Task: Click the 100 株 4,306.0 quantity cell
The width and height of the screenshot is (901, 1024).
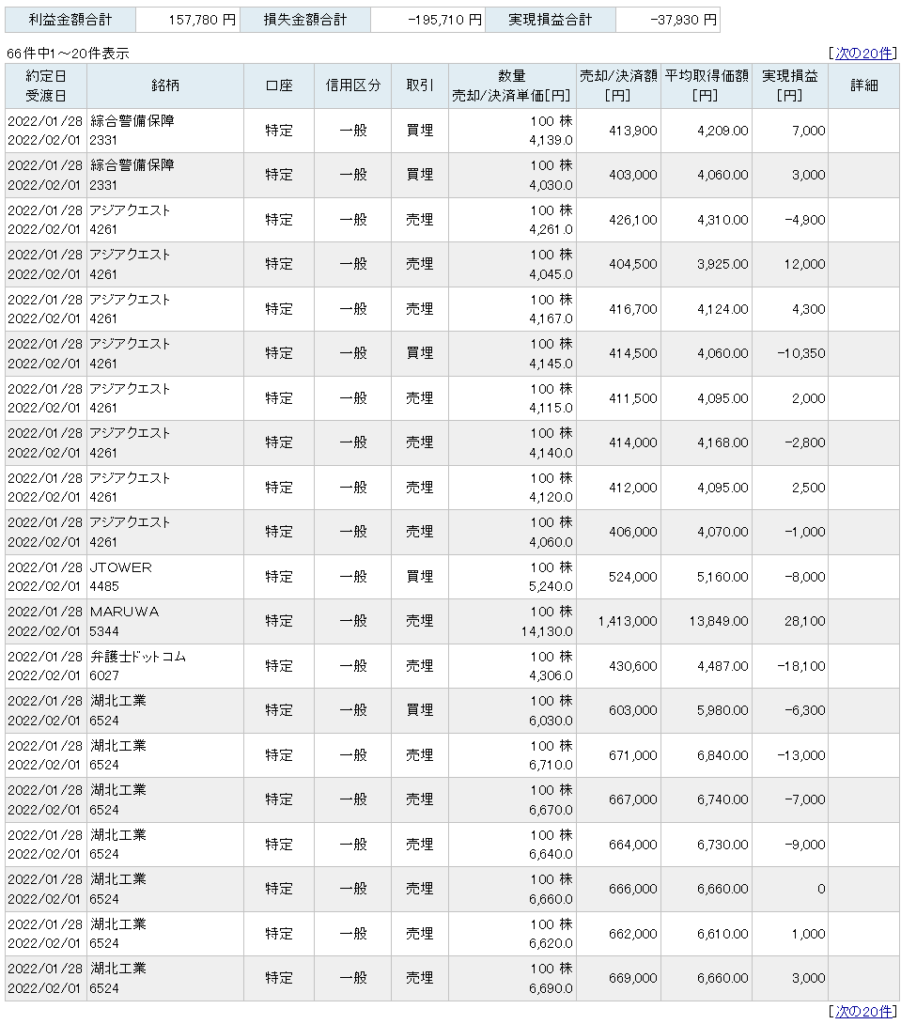Action: tap(512, 666)
